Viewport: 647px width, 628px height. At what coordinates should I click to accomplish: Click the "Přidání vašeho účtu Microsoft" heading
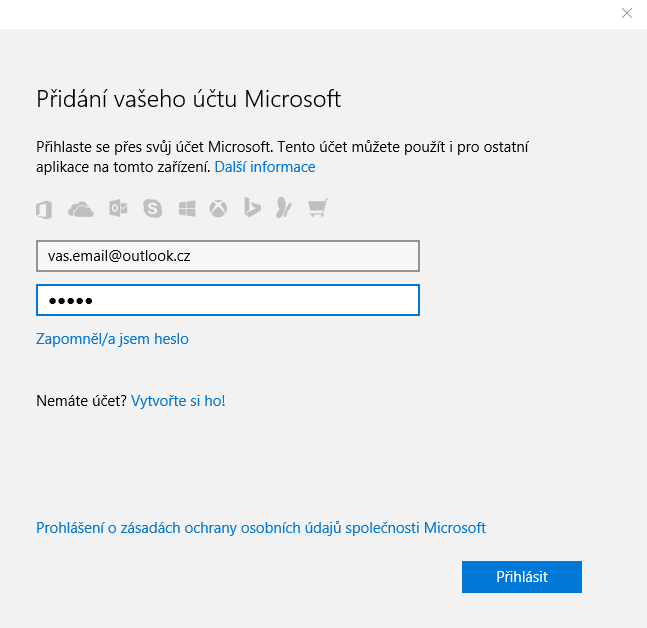pos(189,99)
